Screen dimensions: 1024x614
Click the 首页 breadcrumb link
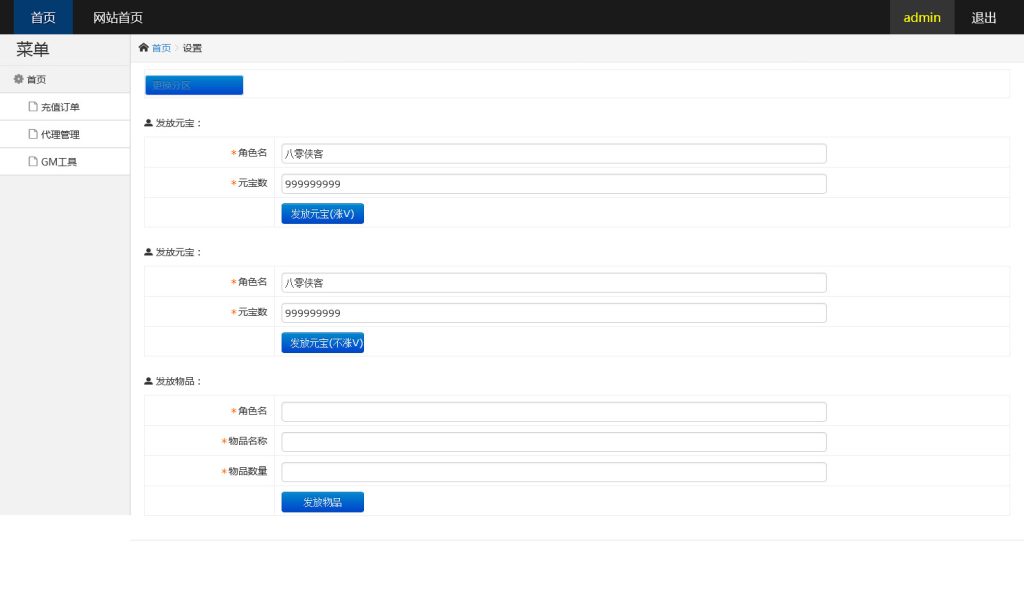coord(161,48)
